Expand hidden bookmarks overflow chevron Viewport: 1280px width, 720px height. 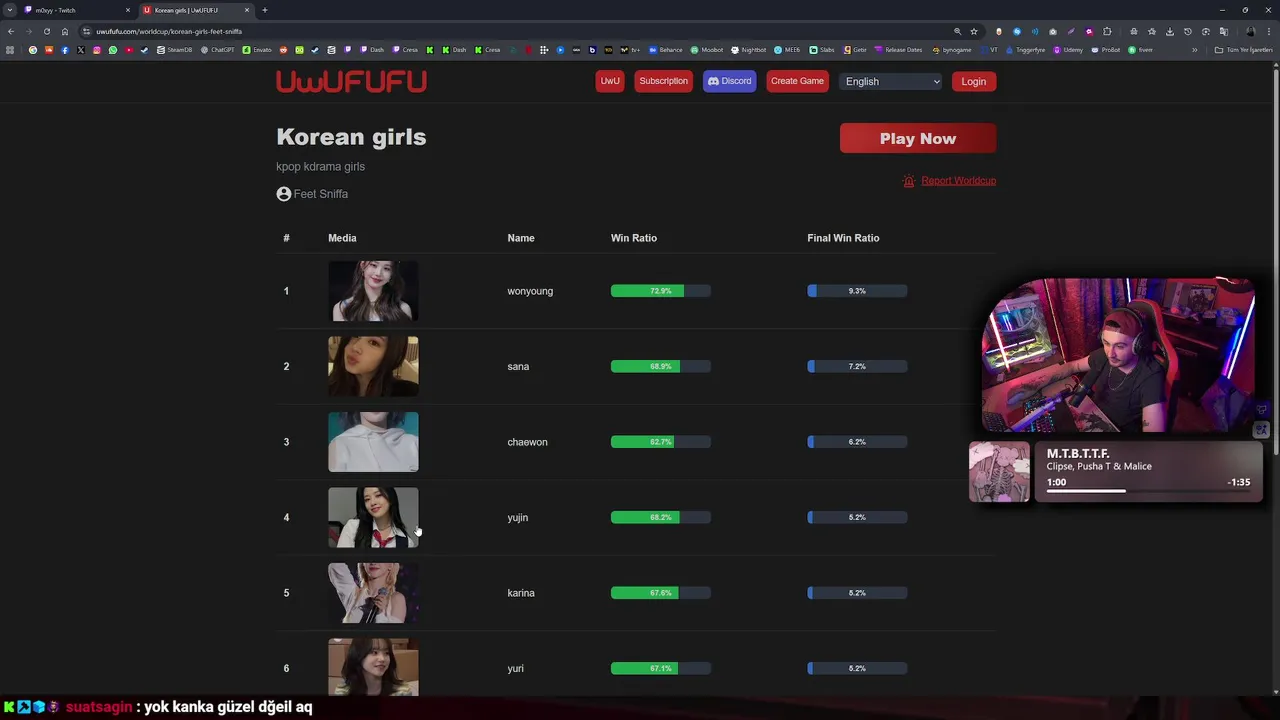(x=1194, y=50)
